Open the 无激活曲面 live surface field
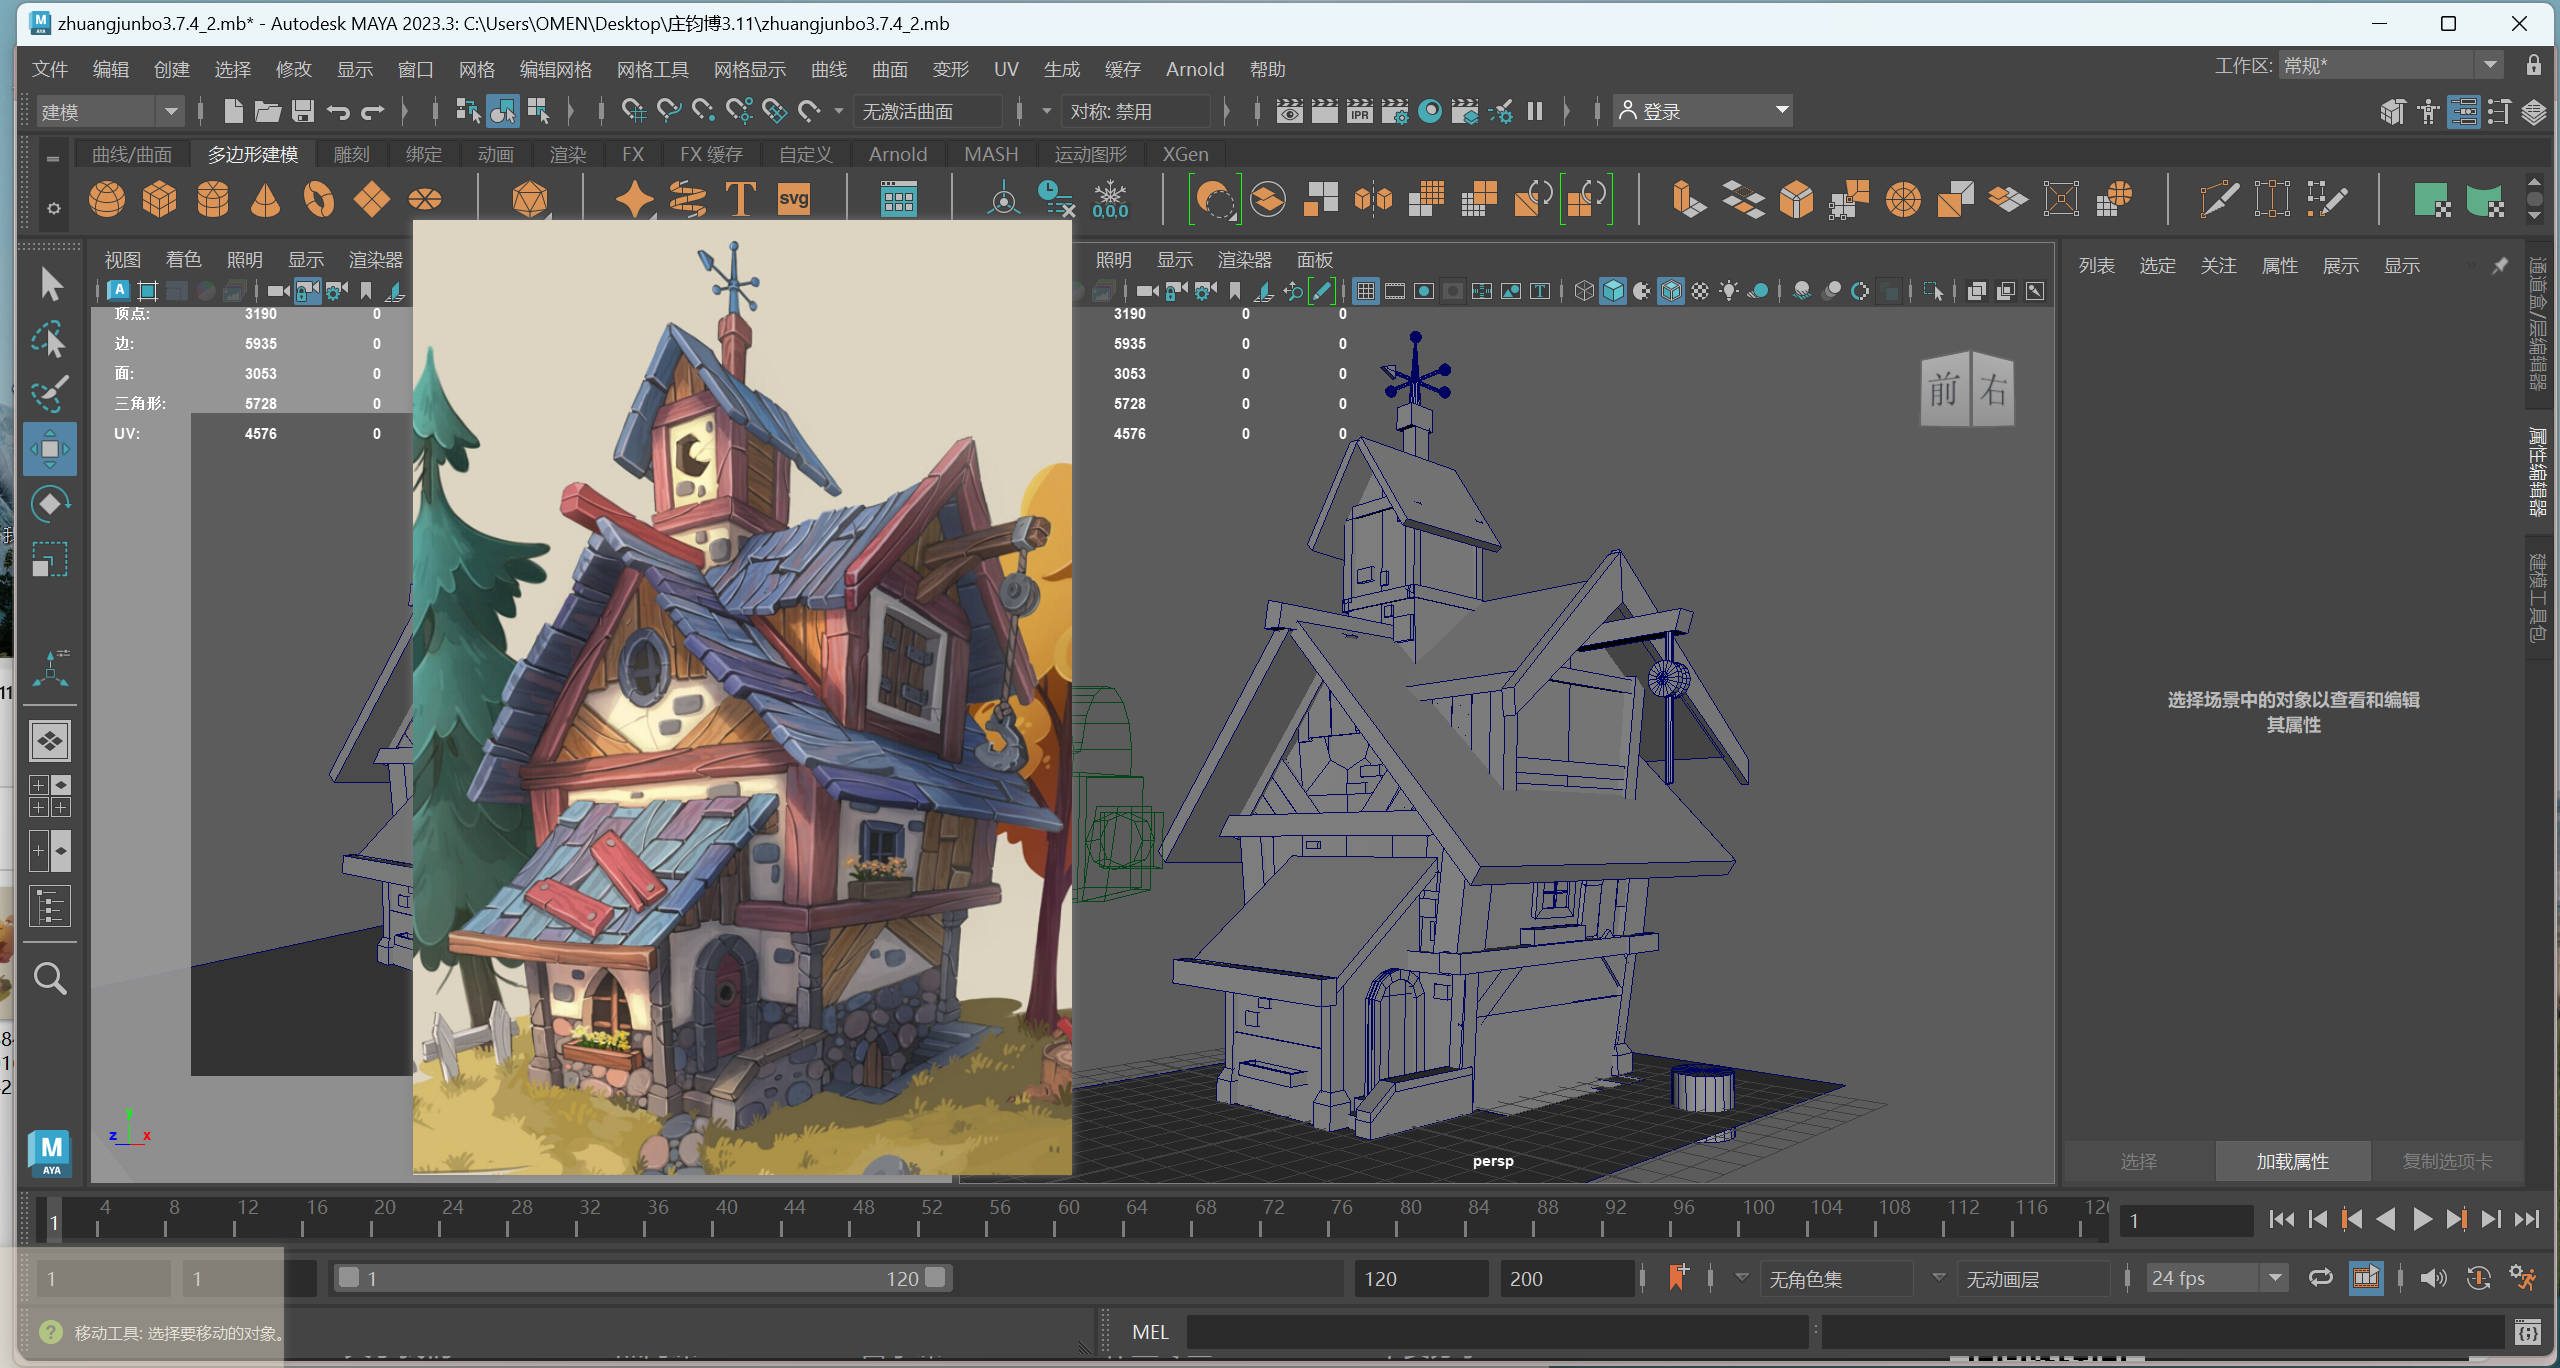2560x1368 pixels. click(927, 111)
